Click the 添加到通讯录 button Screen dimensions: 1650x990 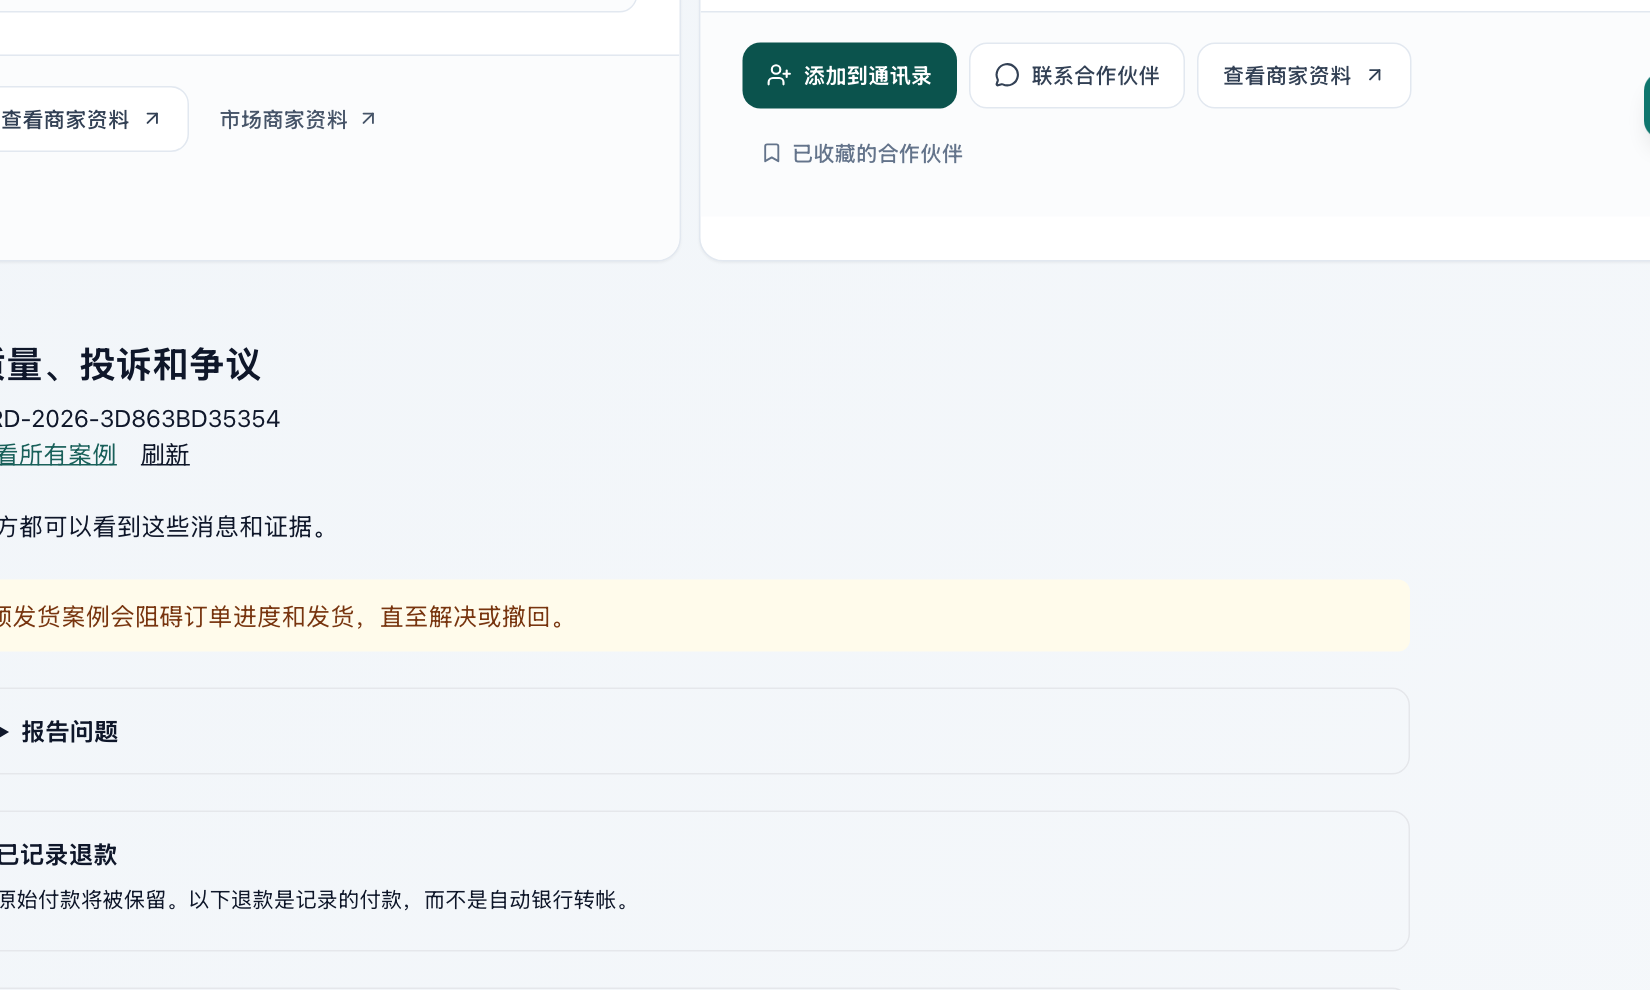[849, 75]
